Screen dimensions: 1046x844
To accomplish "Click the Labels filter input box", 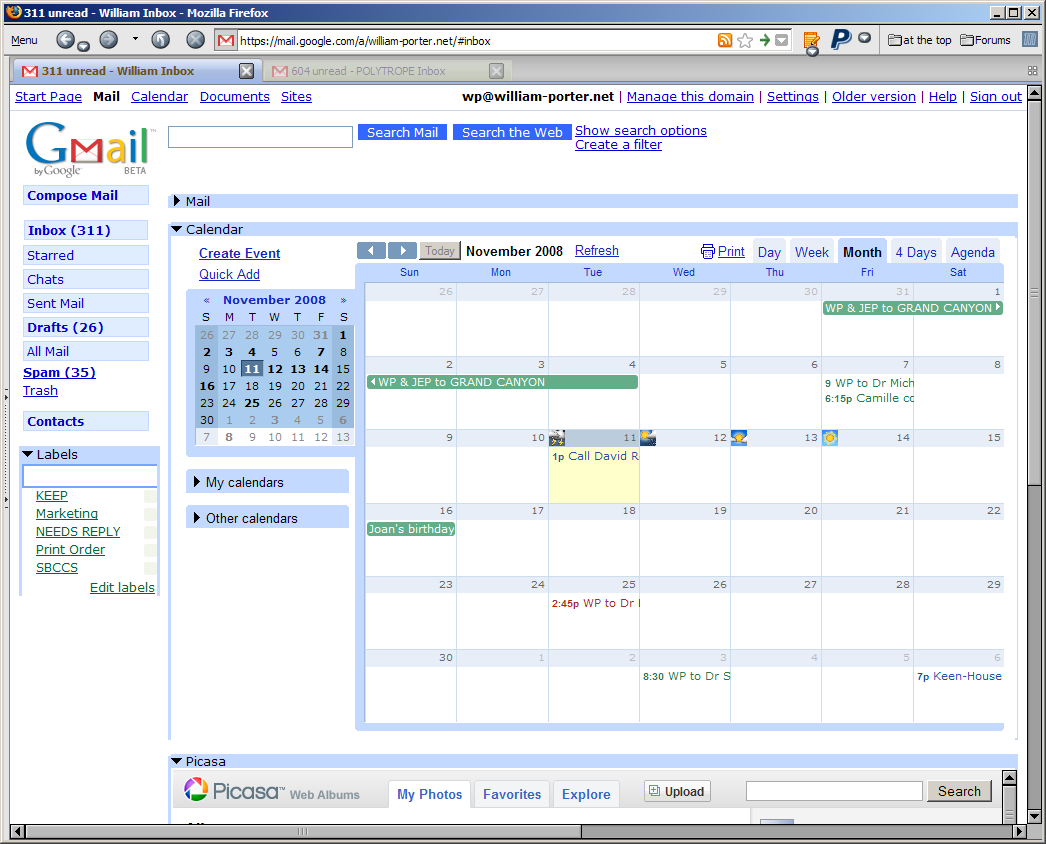I will 90,476.
